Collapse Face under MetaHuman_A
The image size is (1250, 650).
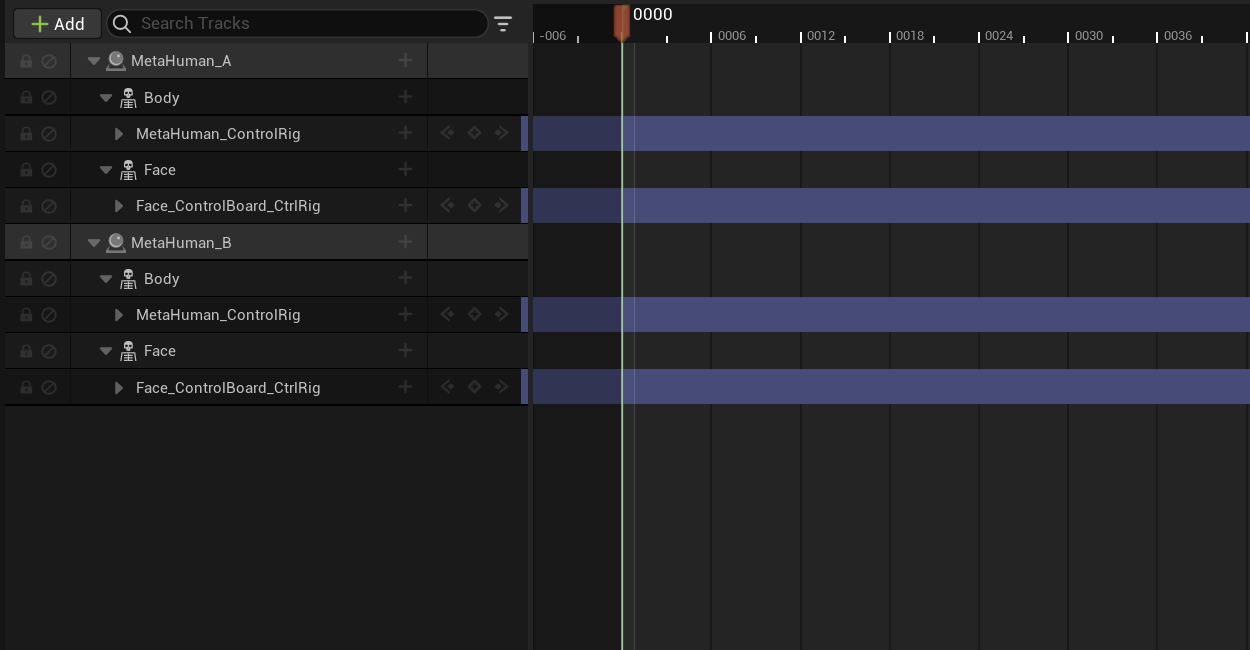(106, 169)
